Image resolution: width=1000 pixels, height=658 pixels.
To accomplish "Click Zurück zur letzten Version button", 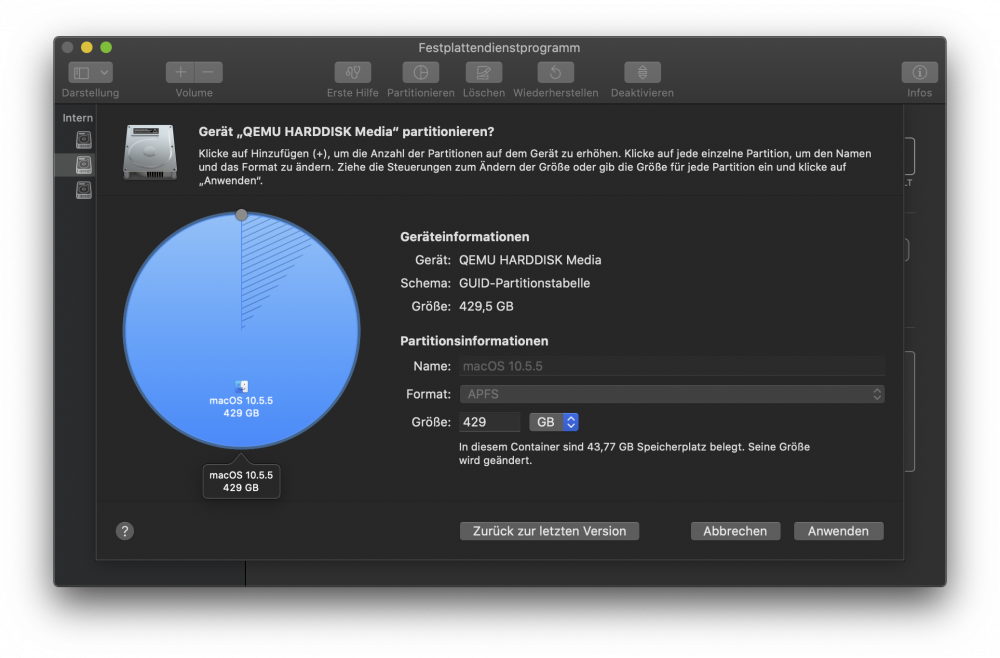I will 549,531.
